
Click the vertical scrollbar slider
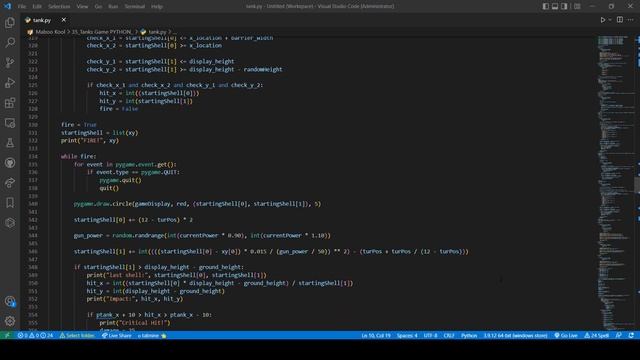pyautogui.click(x=637, y=185)
